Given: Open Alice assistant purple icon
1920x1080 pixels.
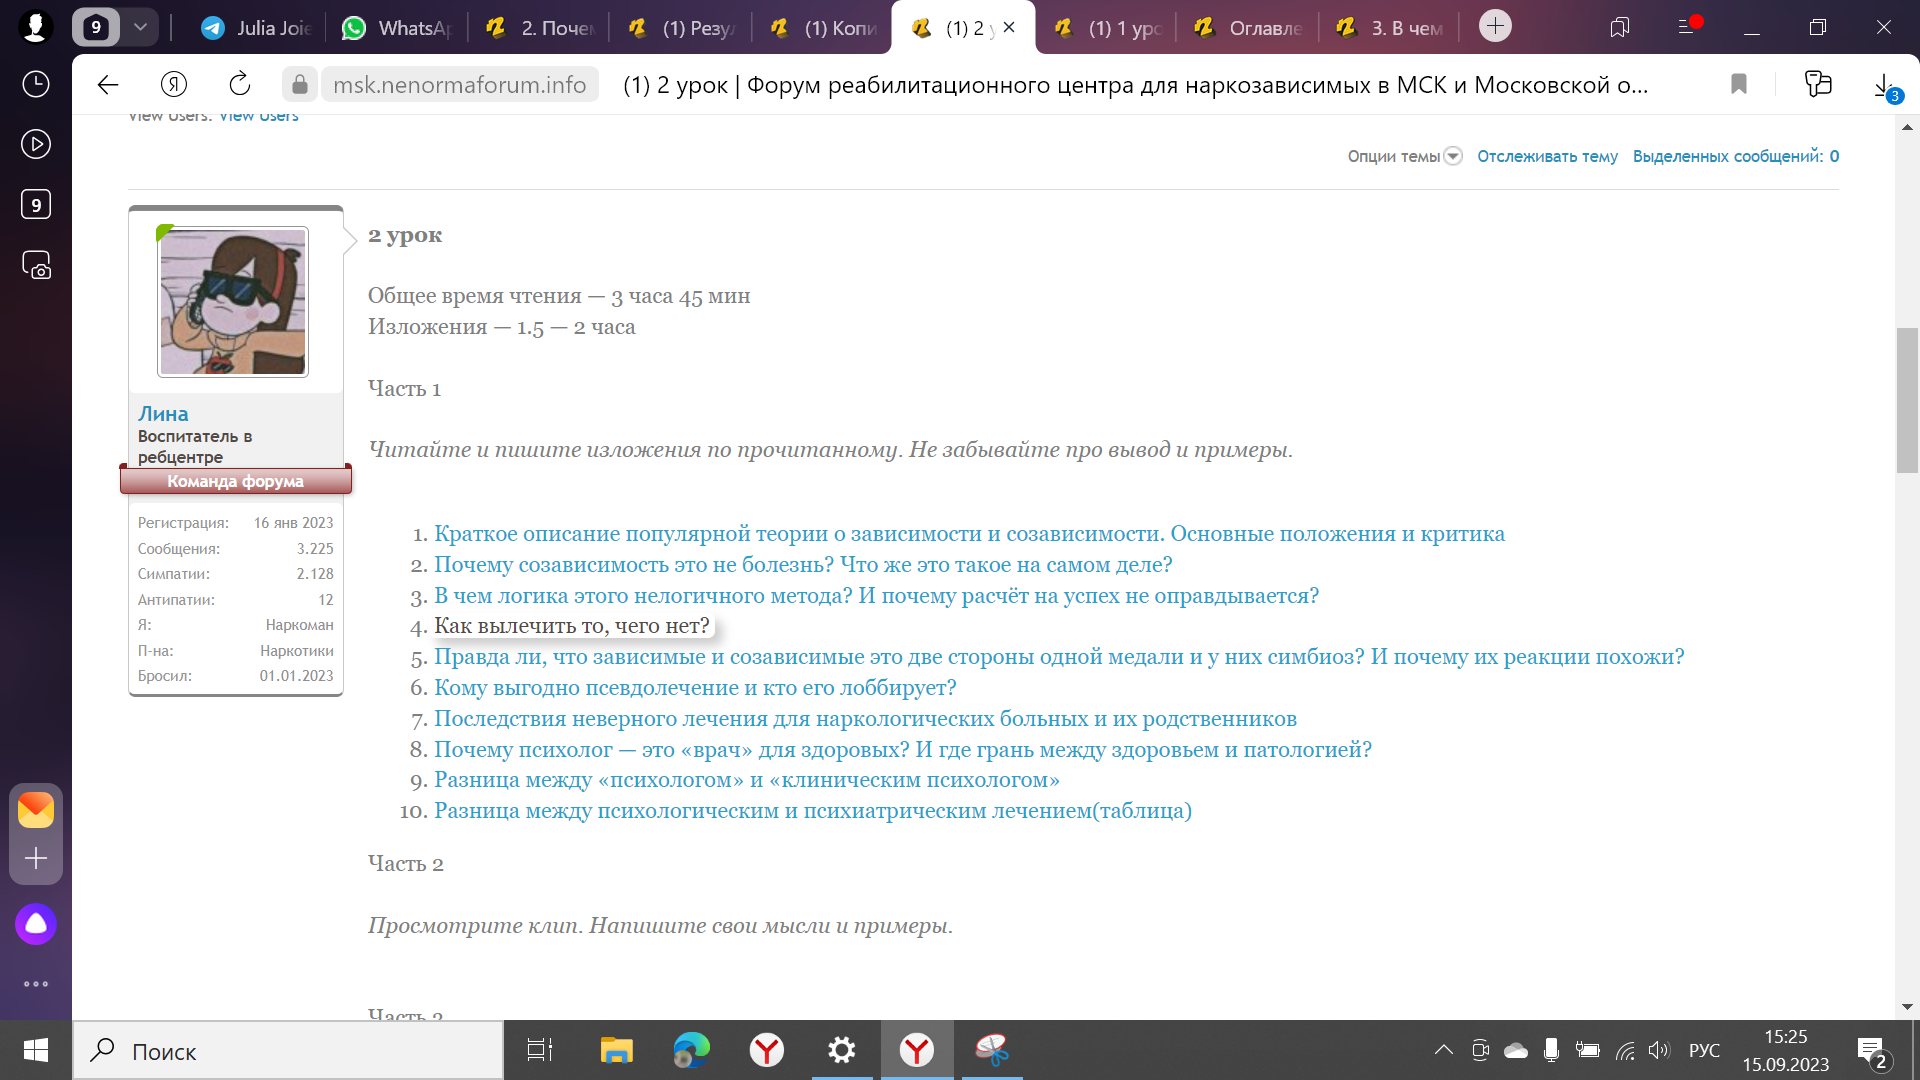Looking at the screenshot, I should click(x=36, y=924).
